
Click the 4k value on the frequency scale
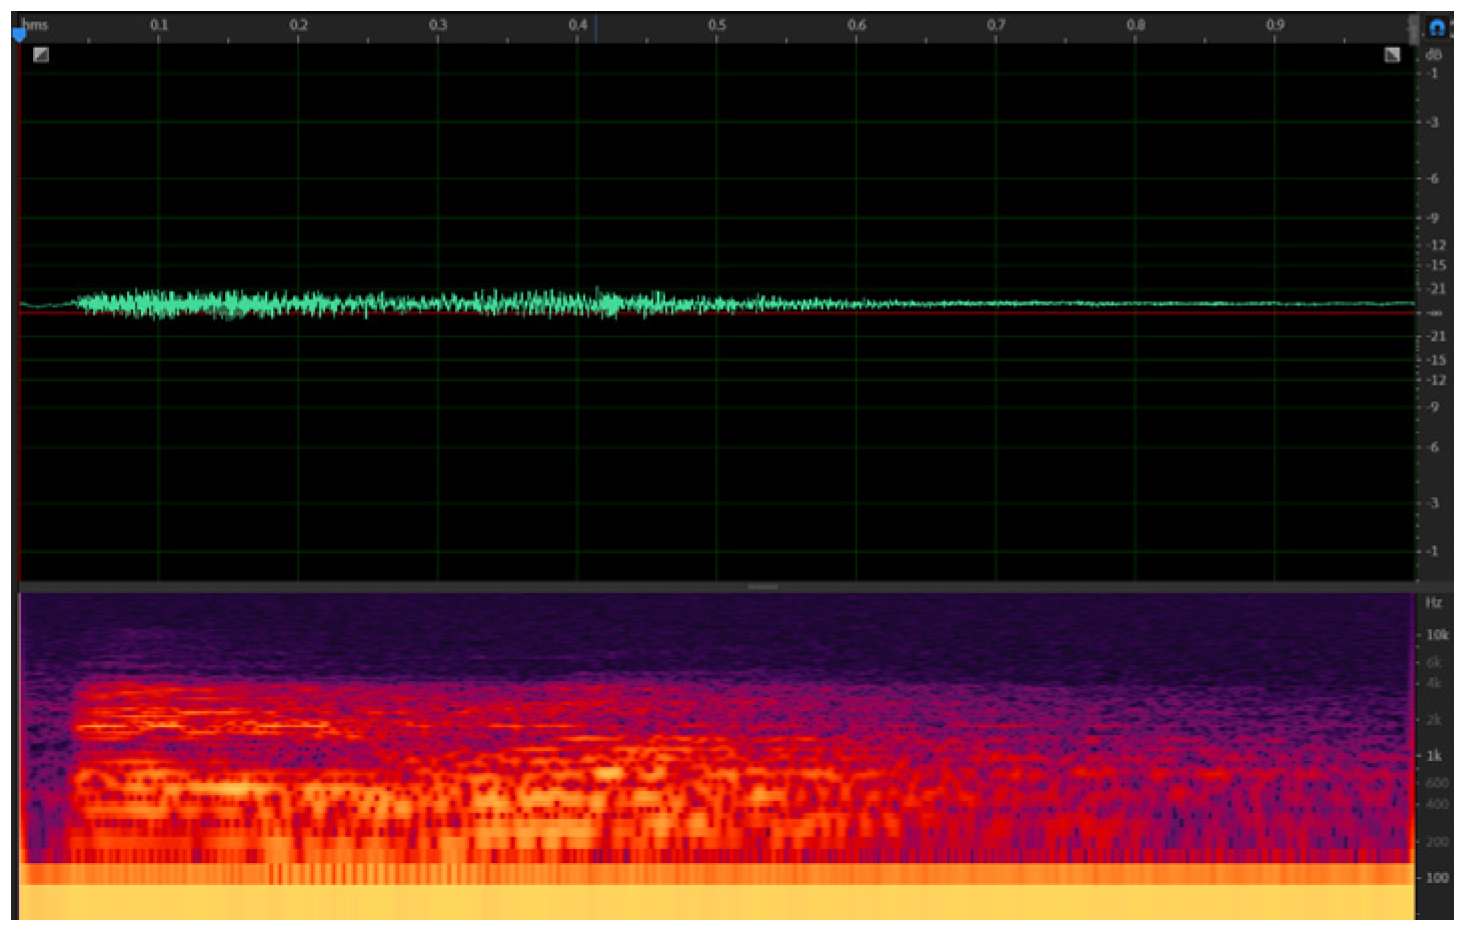click(x=1434, y=683)
